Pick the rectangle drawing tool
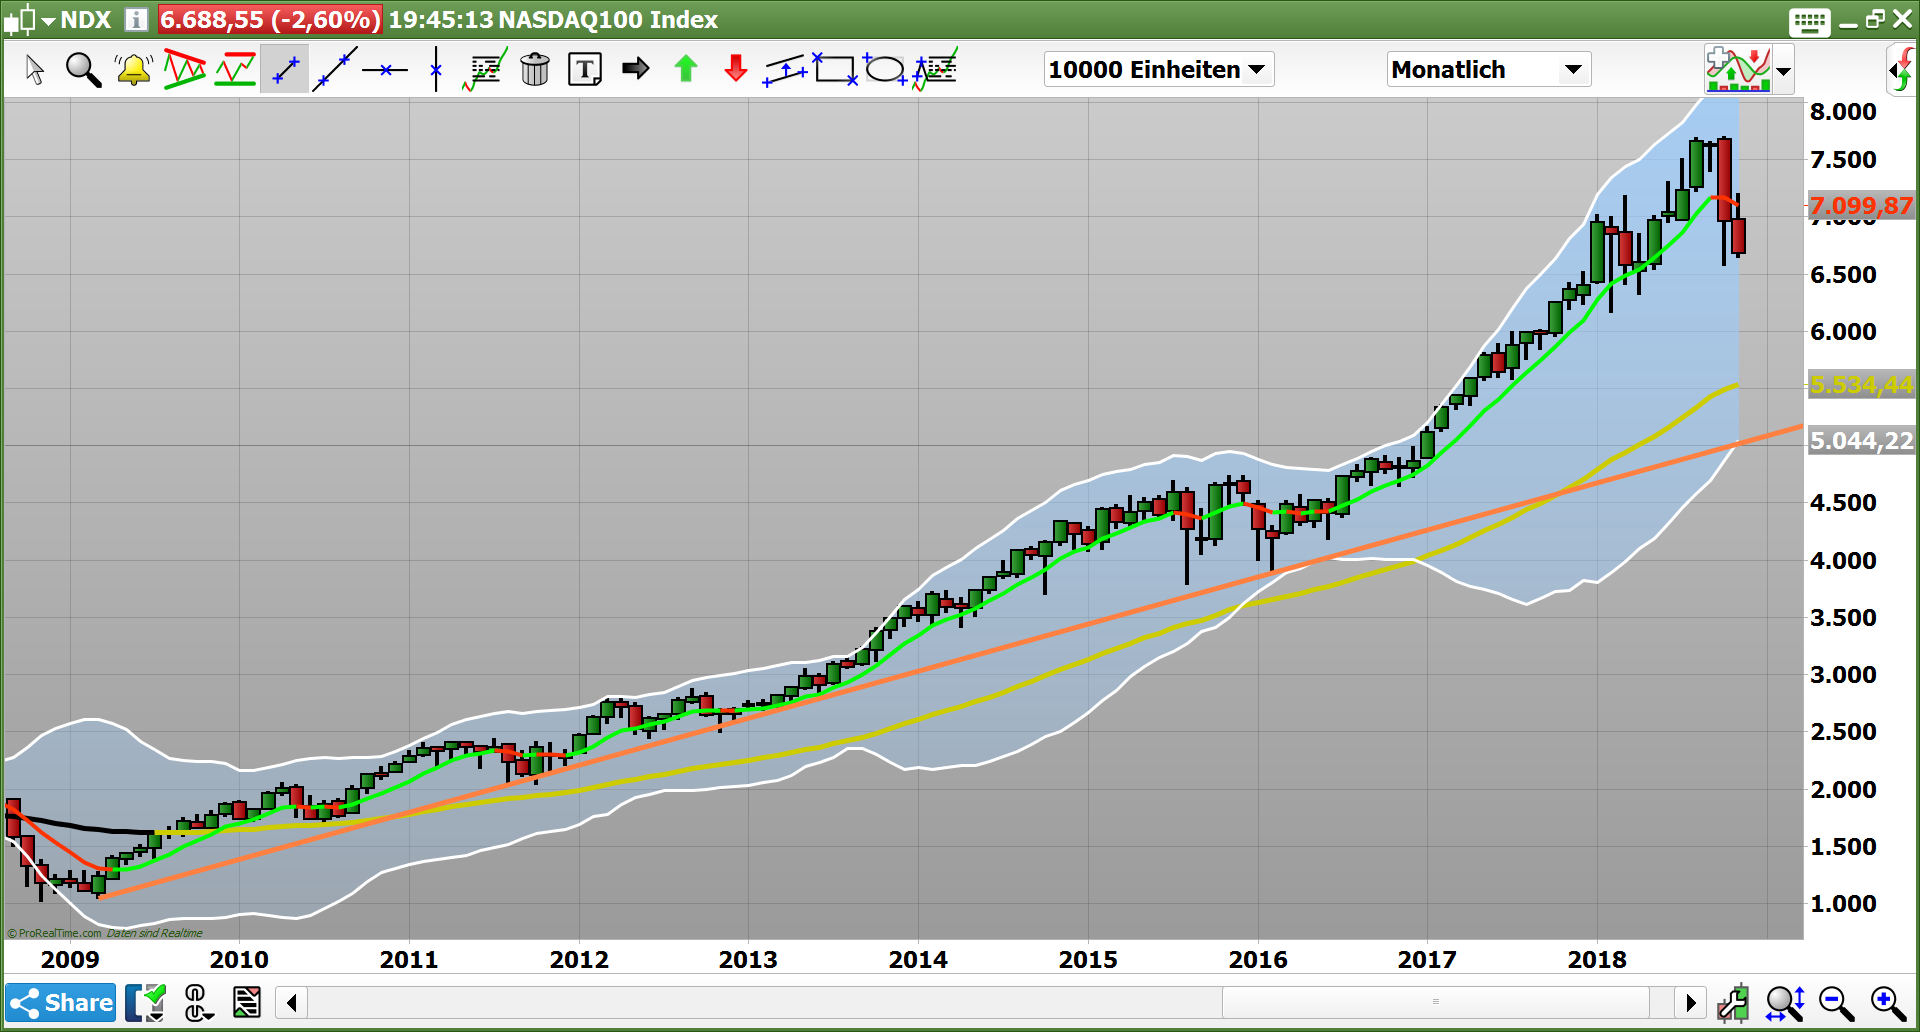This screenshot has height=1032, width=1920. pos(835,69)
